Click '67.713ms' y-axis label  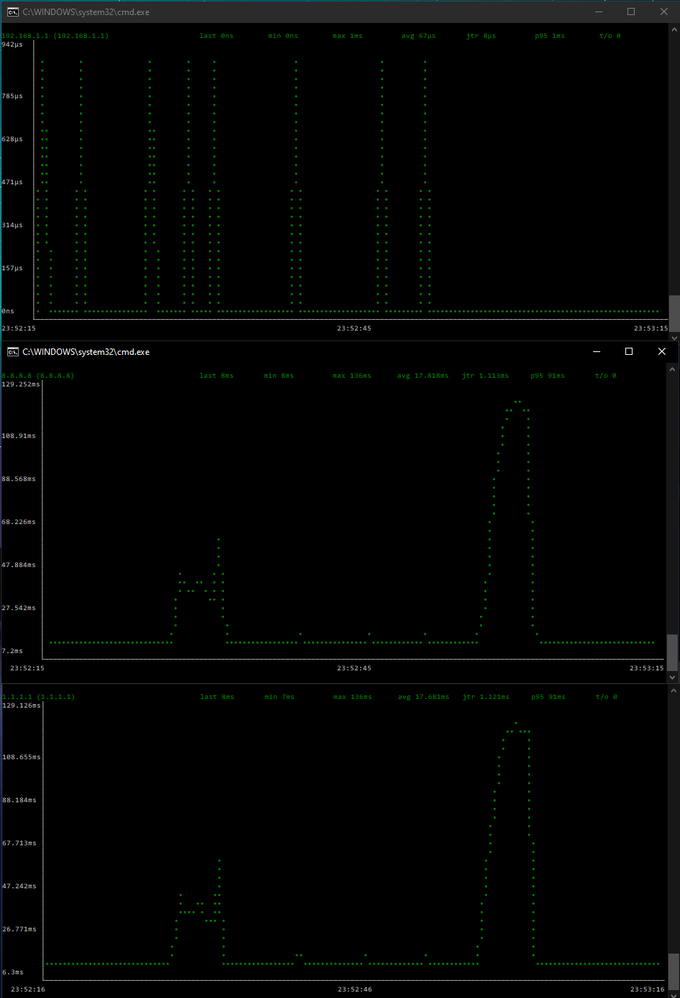[19, 843]
